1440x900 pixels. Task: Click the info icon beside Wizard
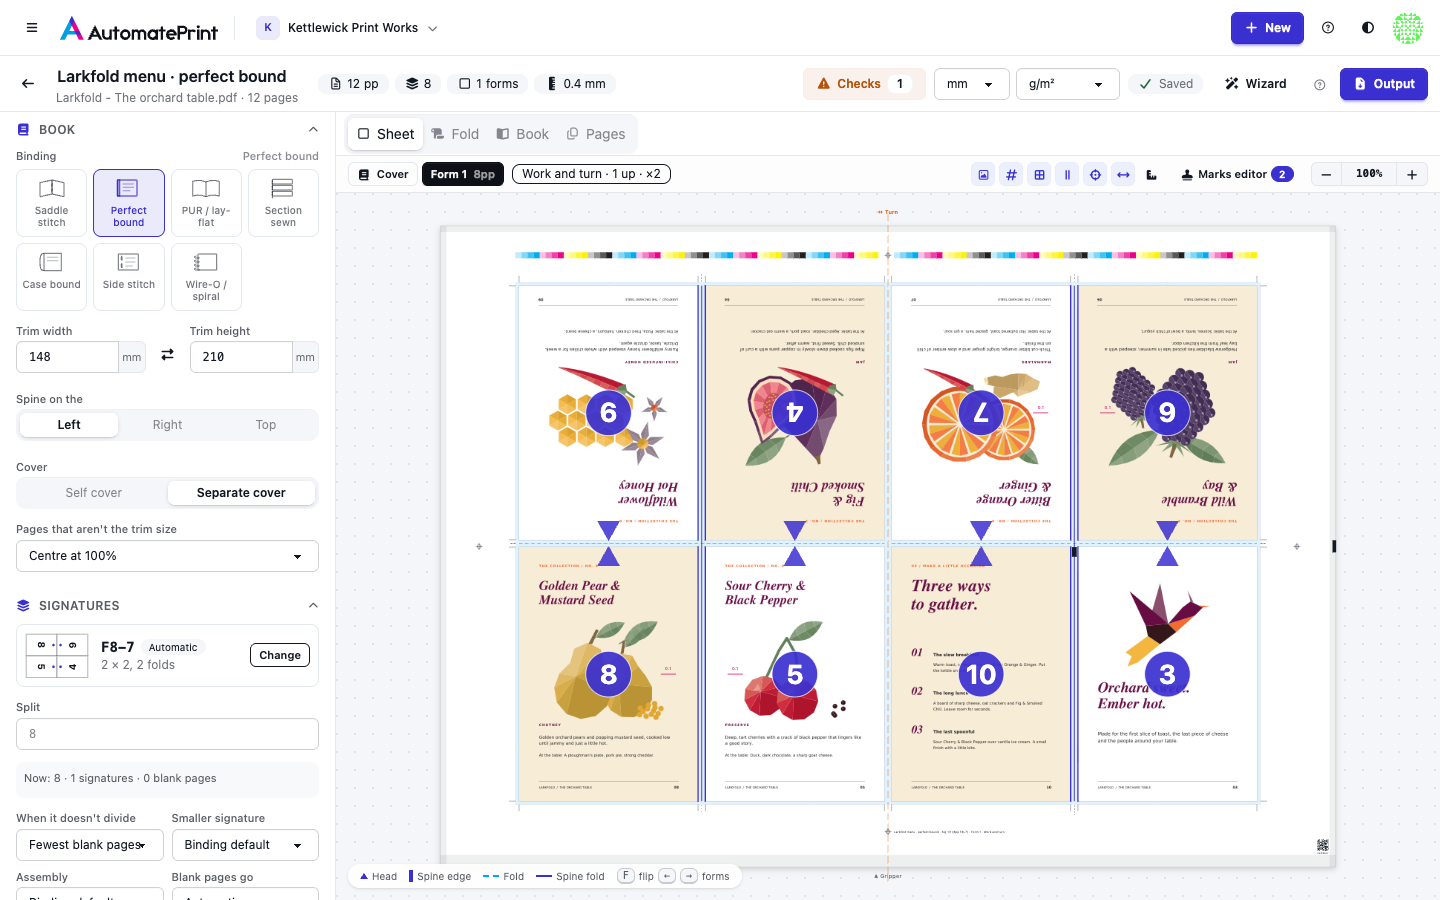(x=1320, y=85)
